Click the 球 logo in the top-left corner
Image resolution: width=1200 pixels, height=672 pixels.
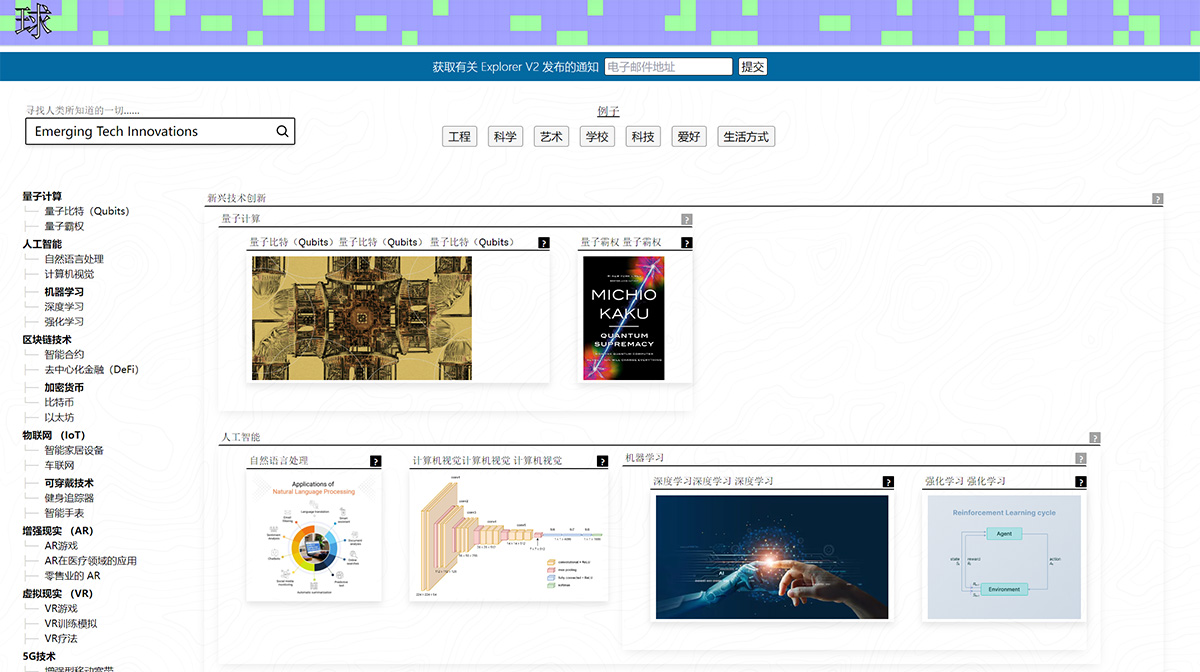pos(33,20)
